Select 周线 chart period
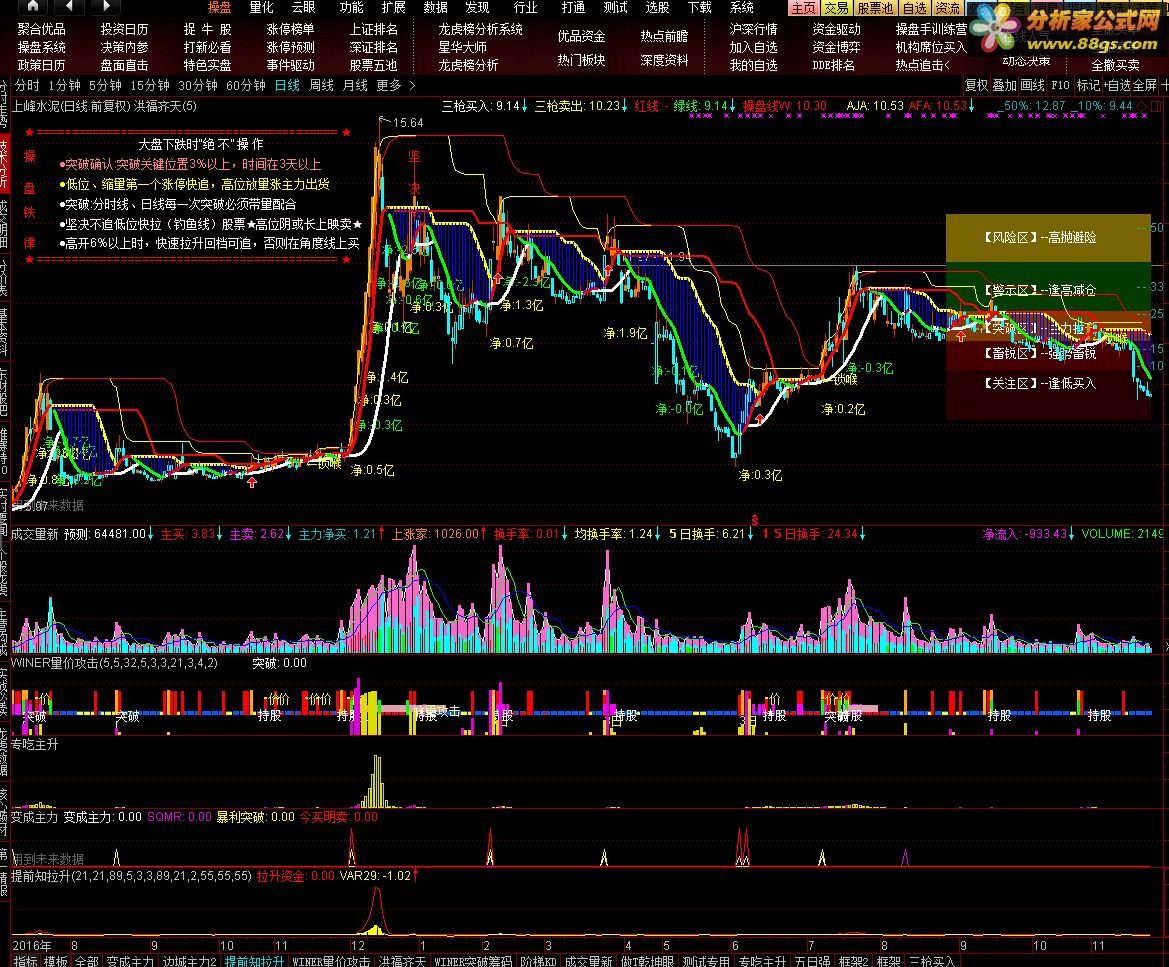 [x=321, y=86]
